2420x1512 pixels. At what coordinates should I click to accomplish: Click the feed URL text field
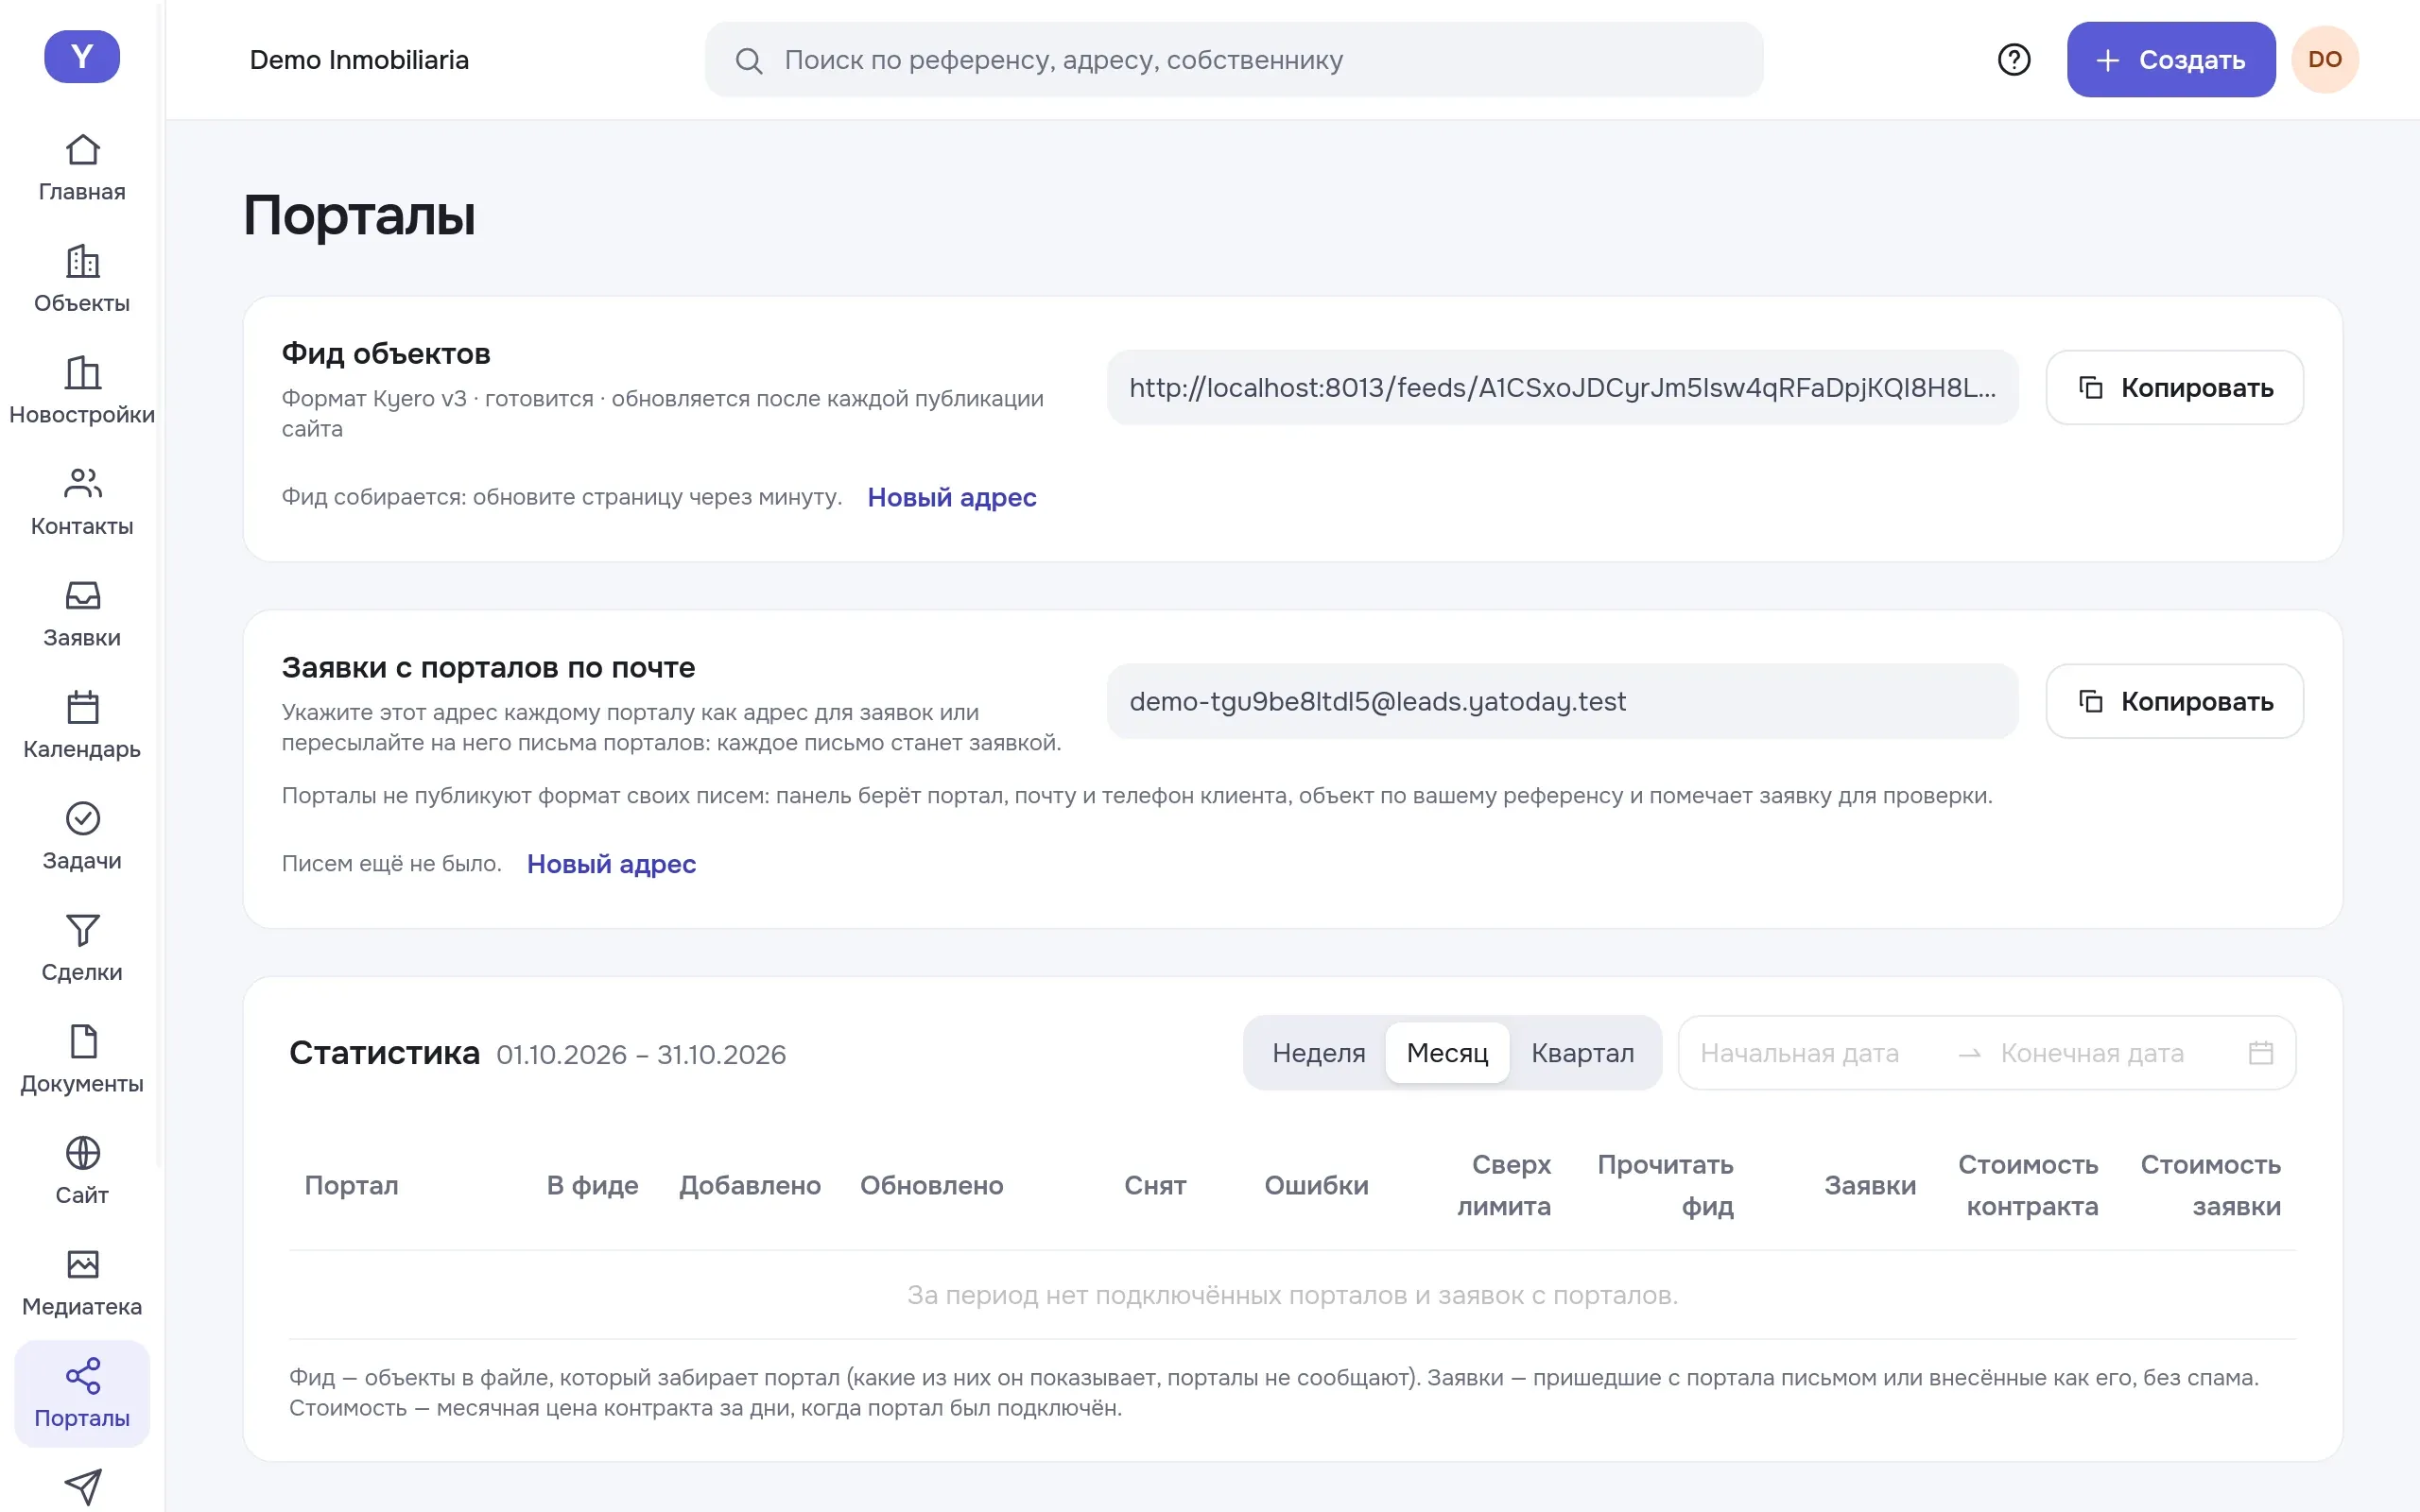pyautogui.click(x=1562, y=388)
